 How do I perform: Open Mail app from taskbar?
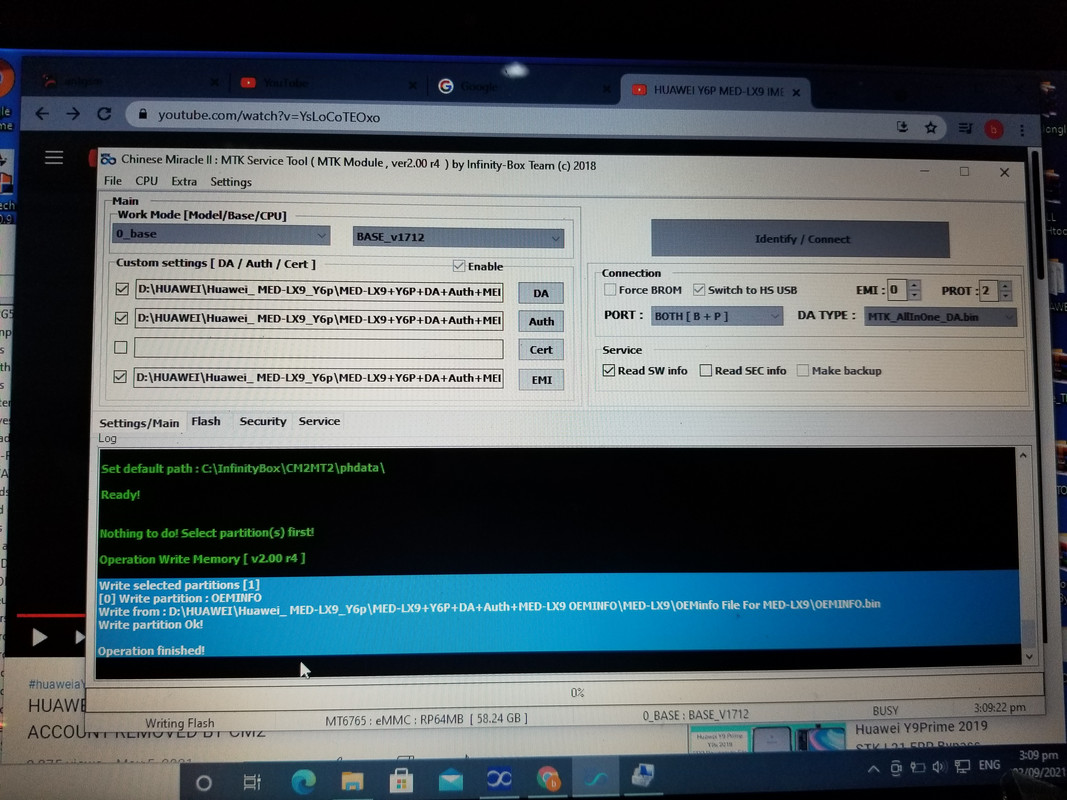450,780
